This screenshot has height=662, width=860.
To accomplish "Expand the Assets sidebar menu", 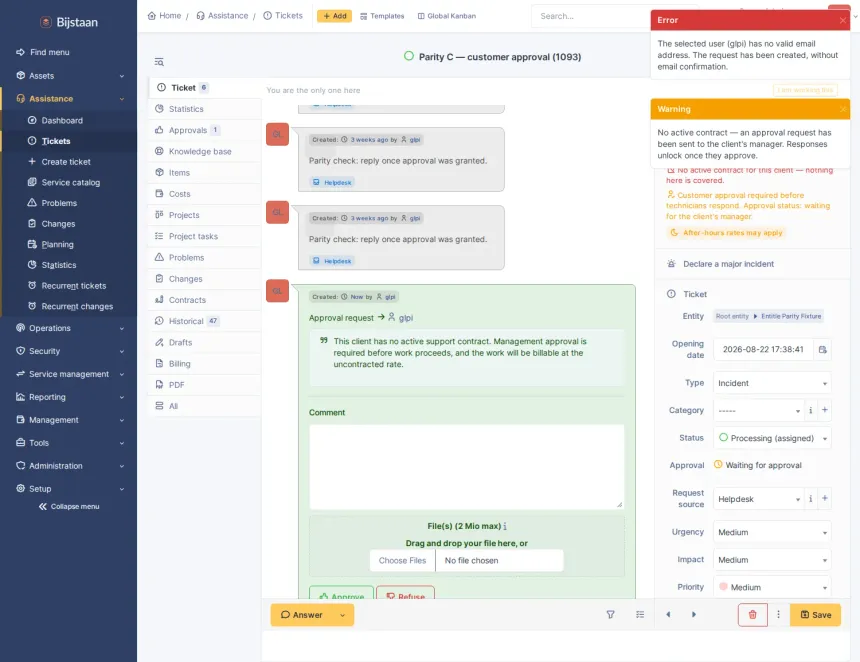I will 70,76.
